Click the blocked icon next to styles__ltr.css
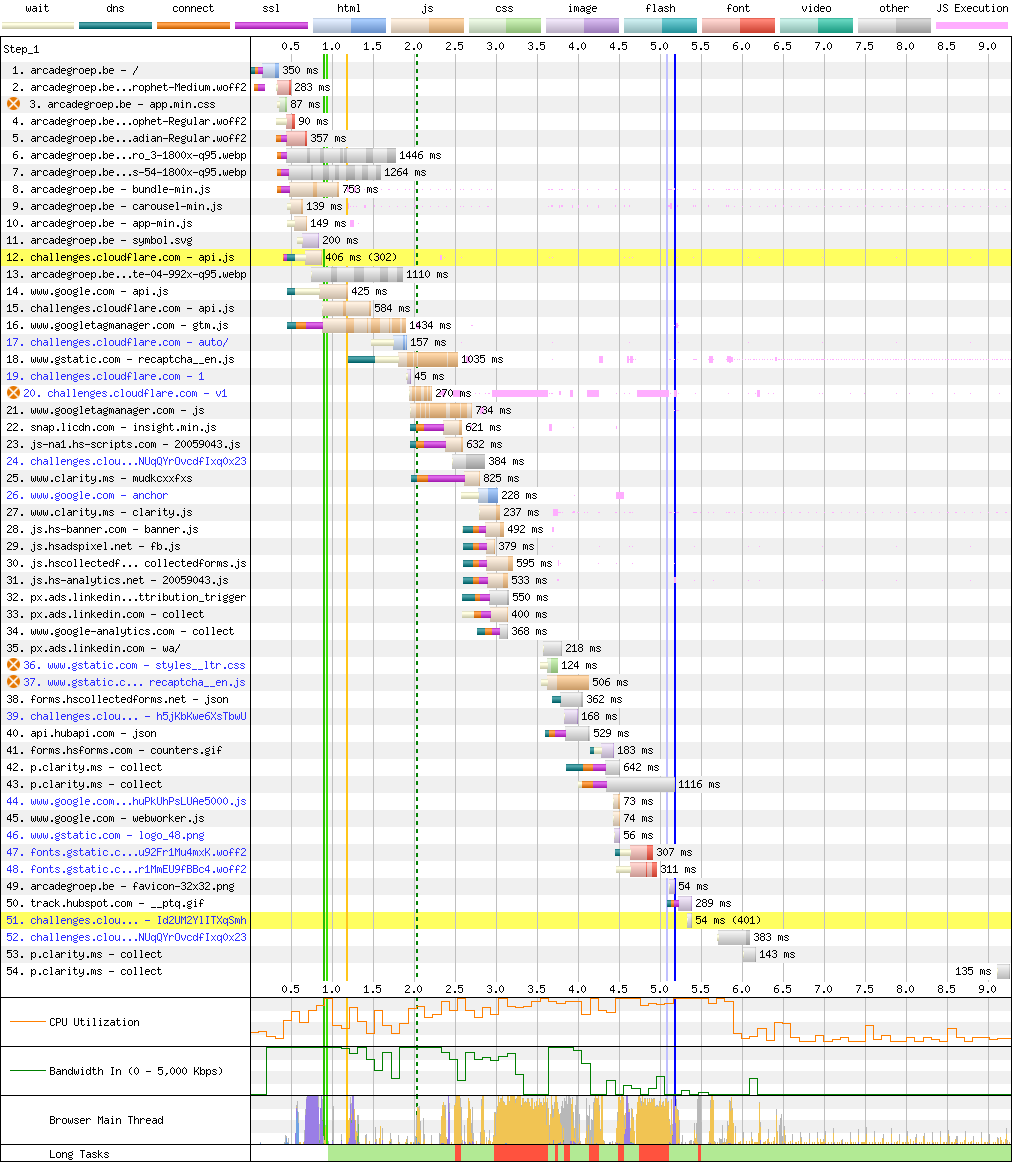 (x=13, y=665)
